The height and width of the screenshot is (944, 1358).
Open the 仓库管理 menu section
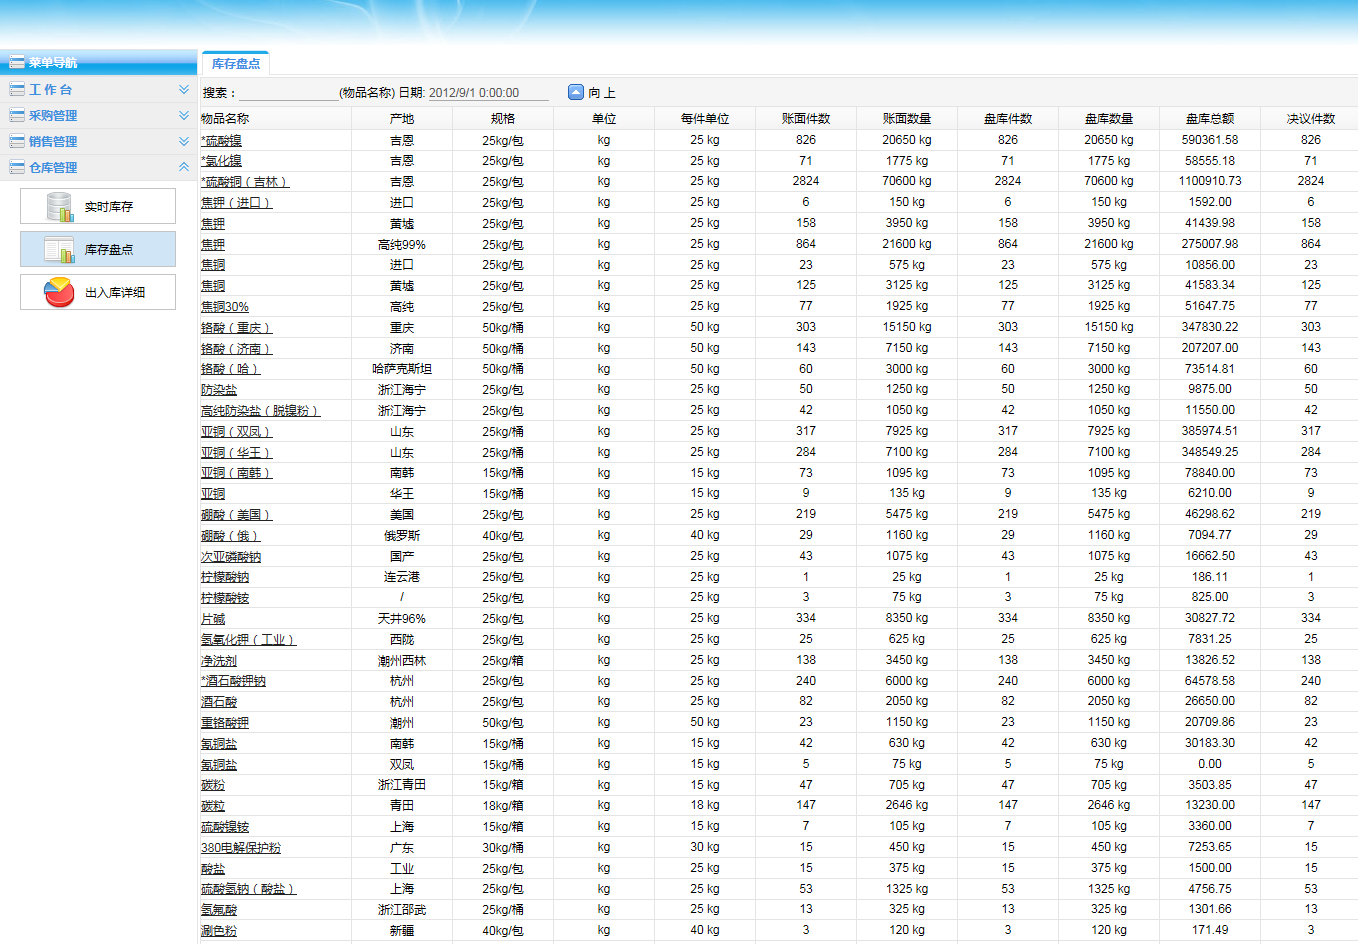[53, 168]
